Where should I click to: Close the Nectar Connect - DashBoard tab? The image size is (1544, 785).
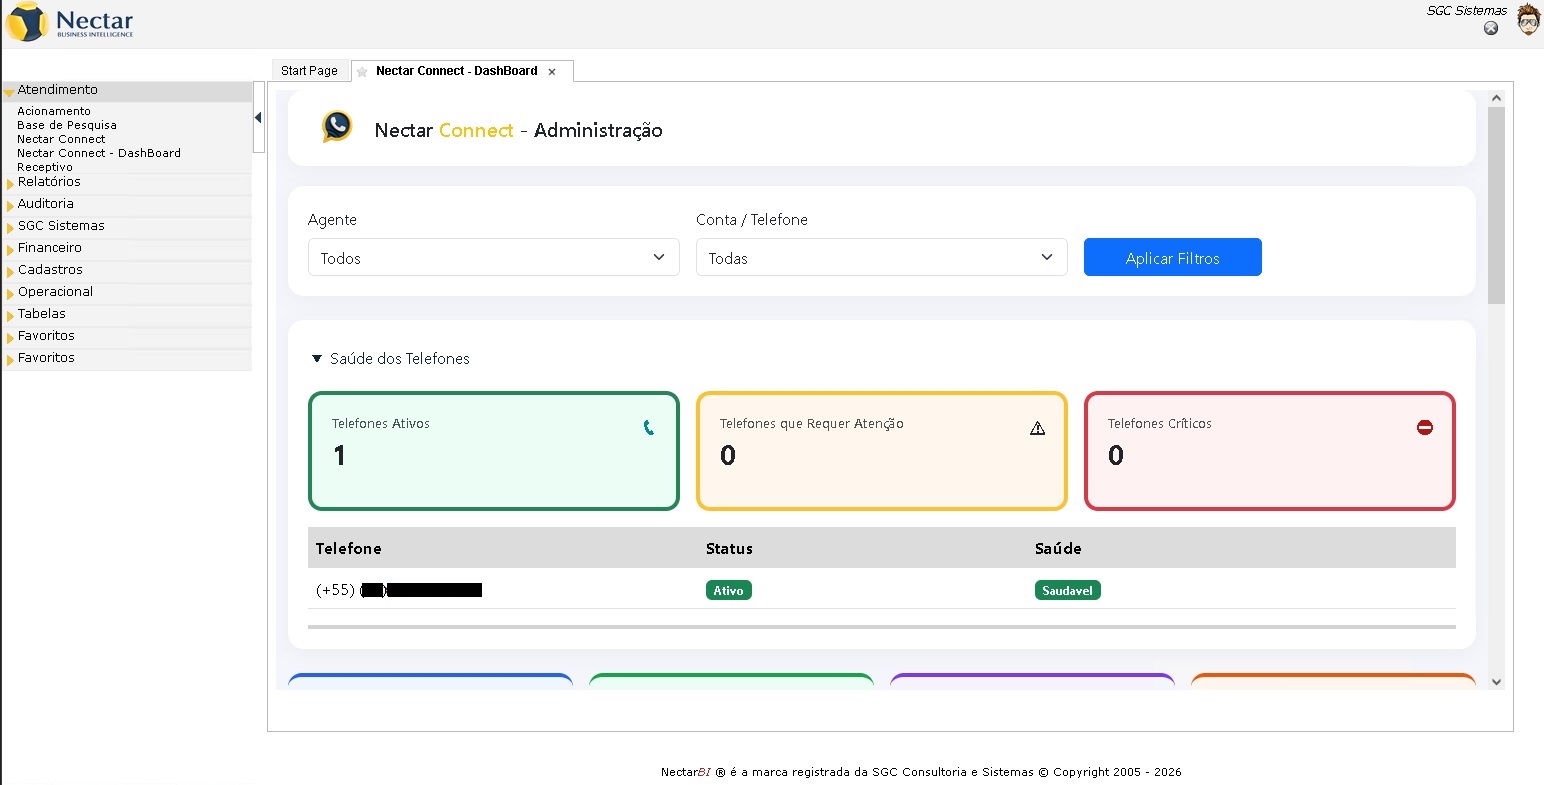coord(552,72)
